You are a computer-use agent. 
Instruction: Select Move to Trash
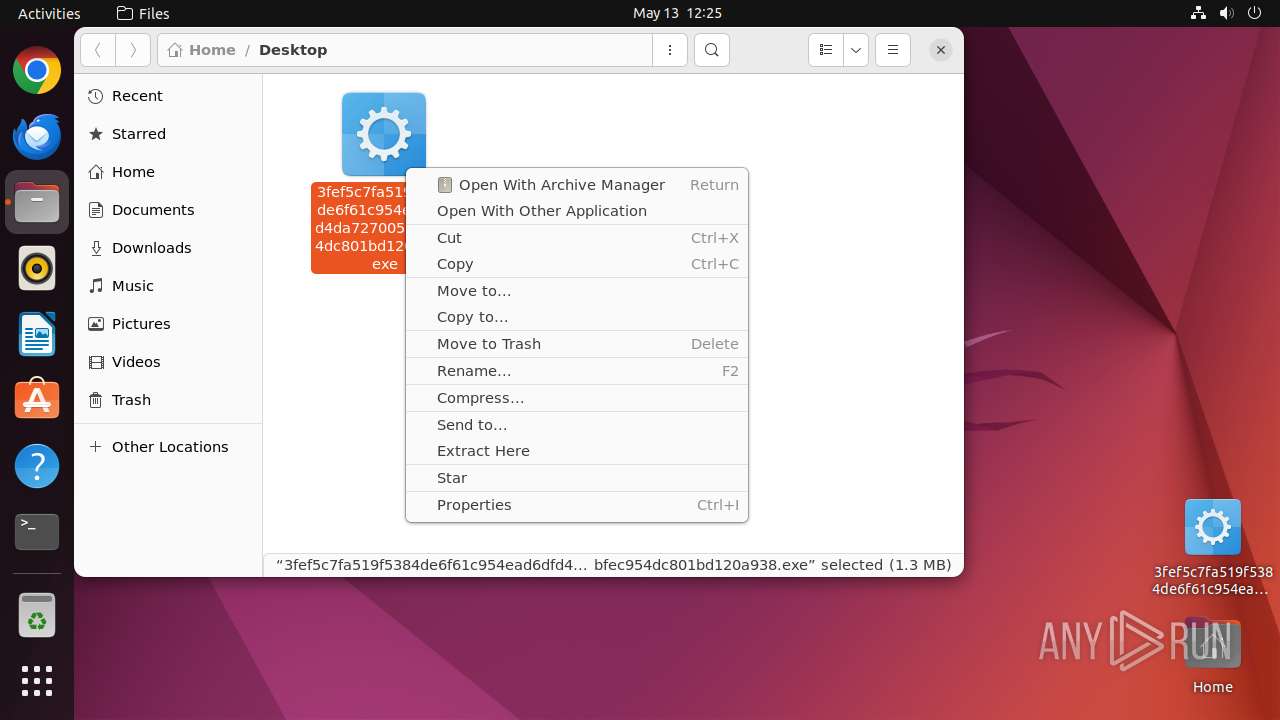click(x=577, y=344)
